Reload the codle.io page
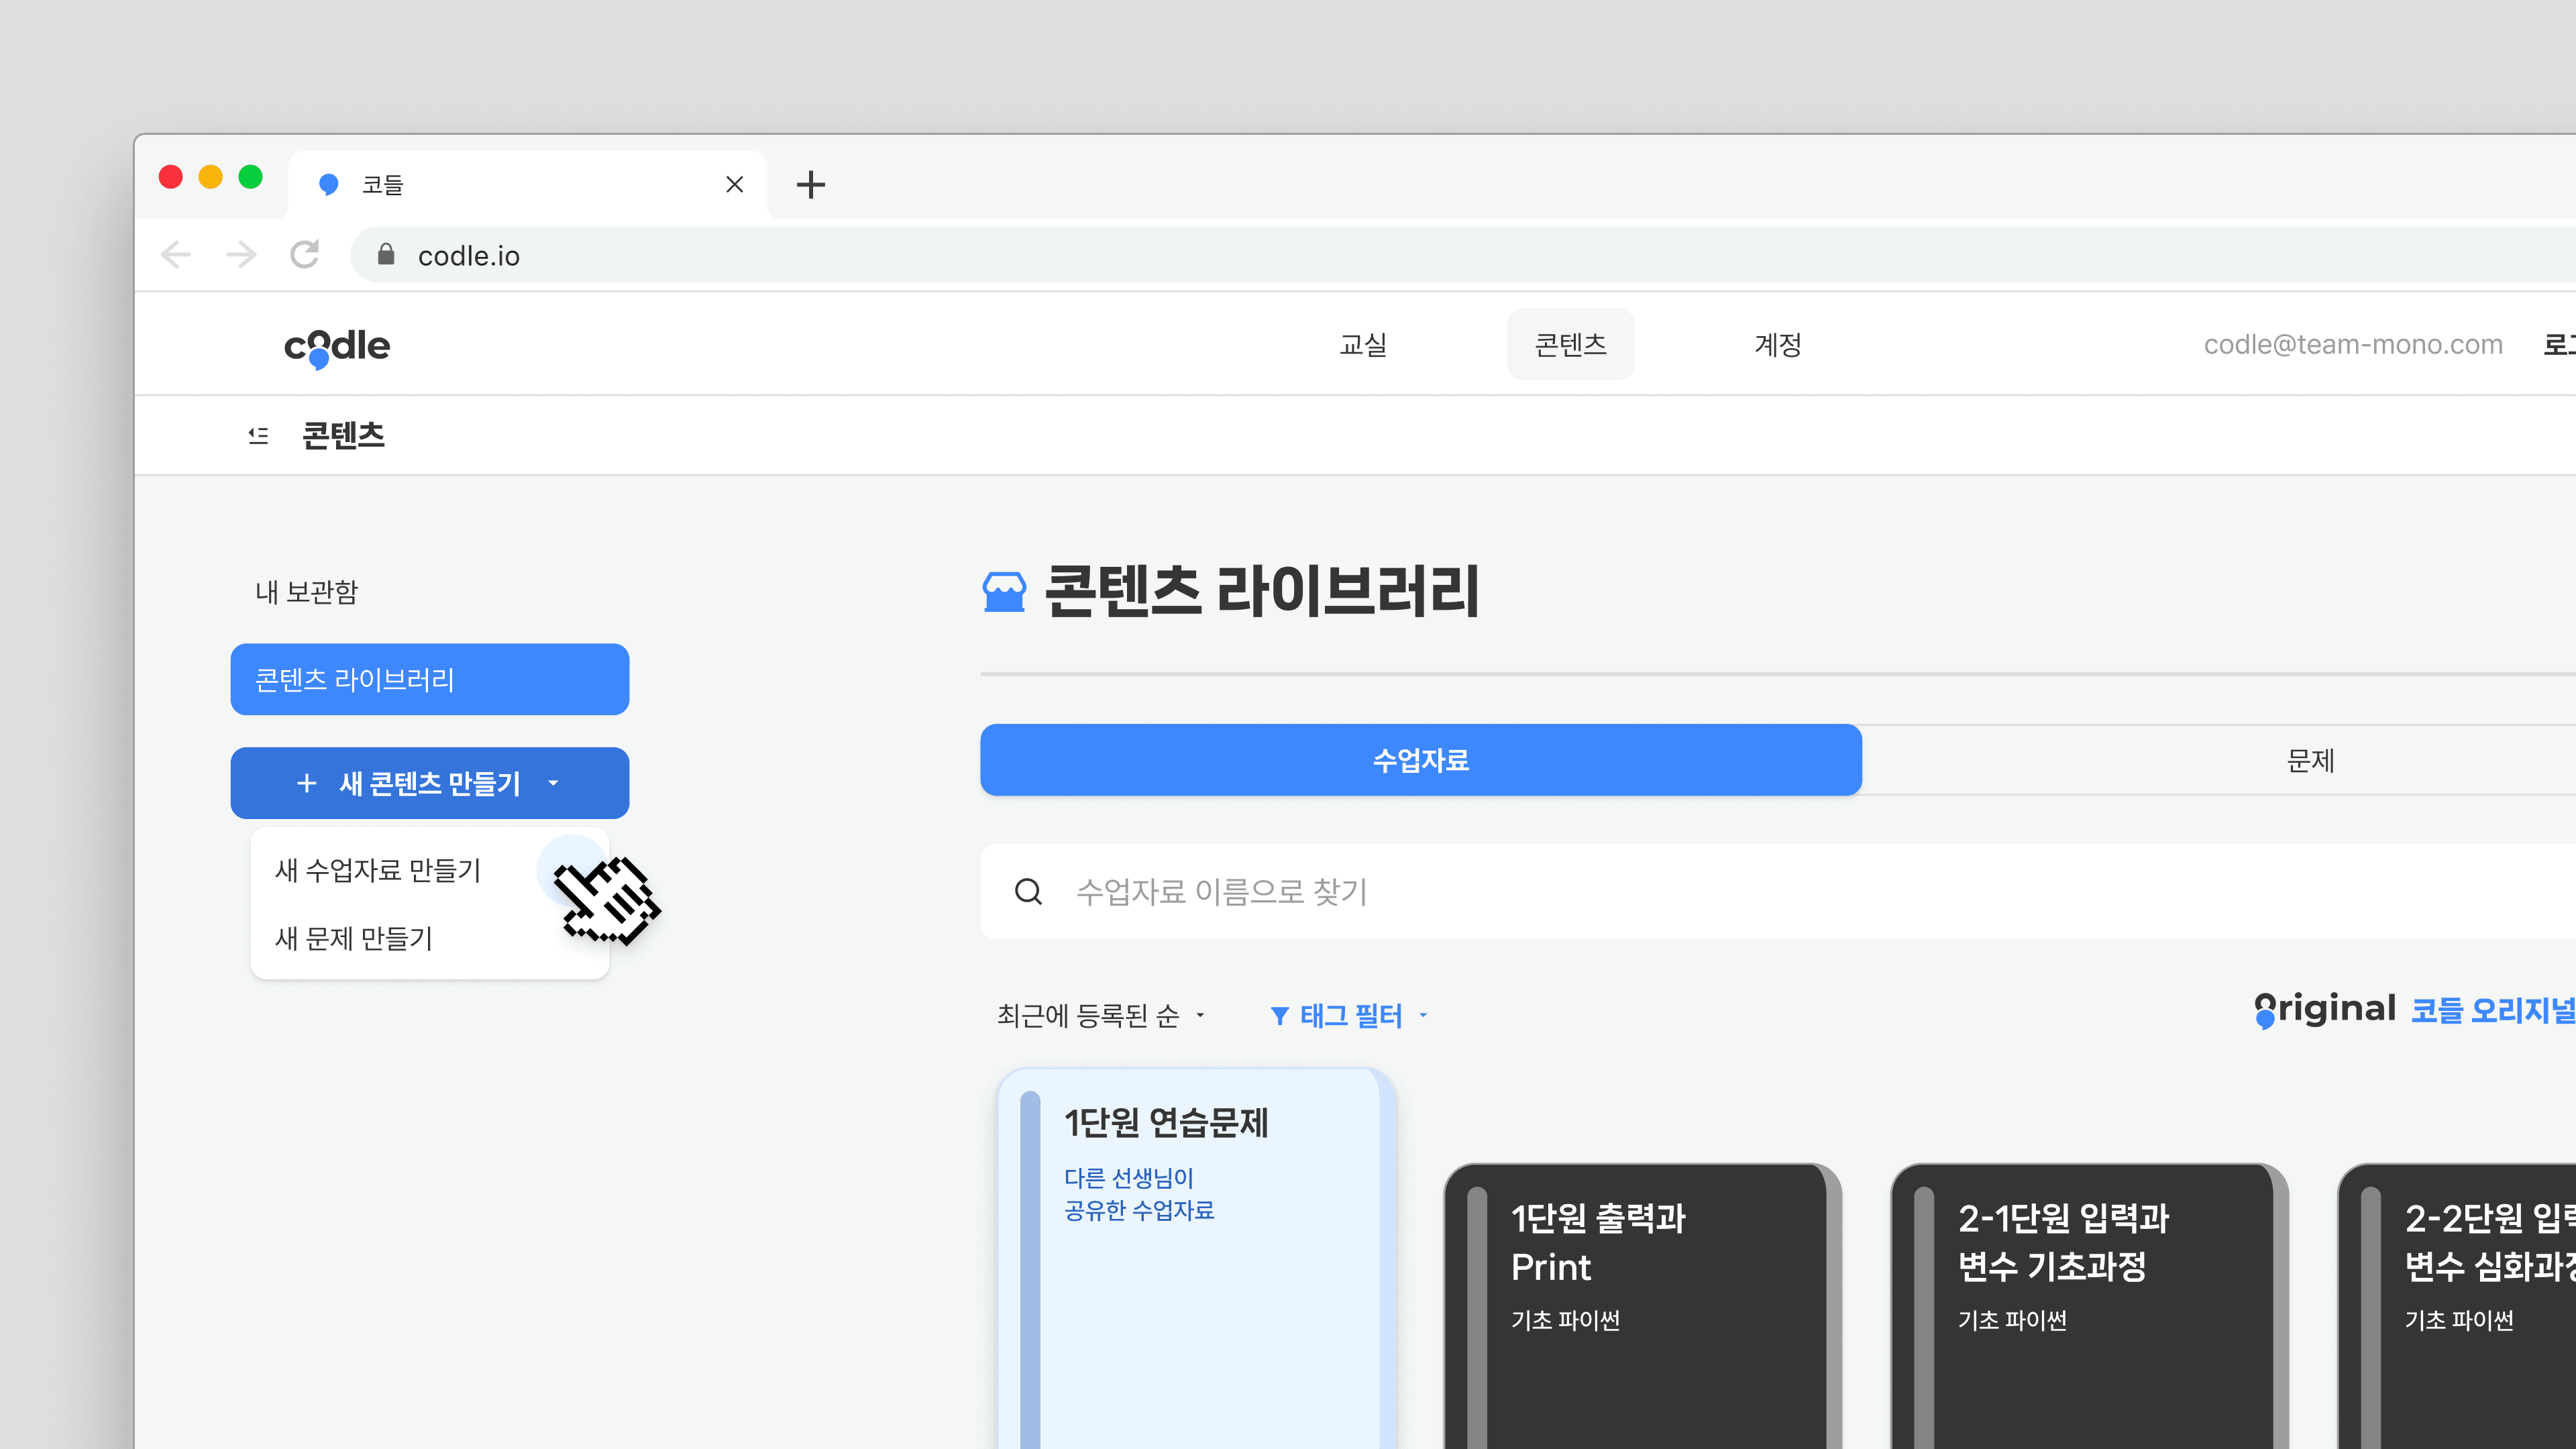Image resolution: width=2576 pixels, height=1449 pixels. pos(305,255)
